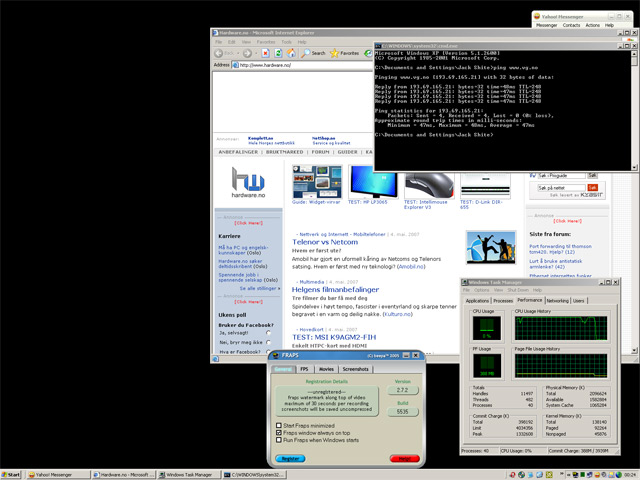Click the 'TEST: HP LP3065' monitor thumbnail
Image resolution: width=640 pixels, height=480 pixels.
(x=372, y=182)
